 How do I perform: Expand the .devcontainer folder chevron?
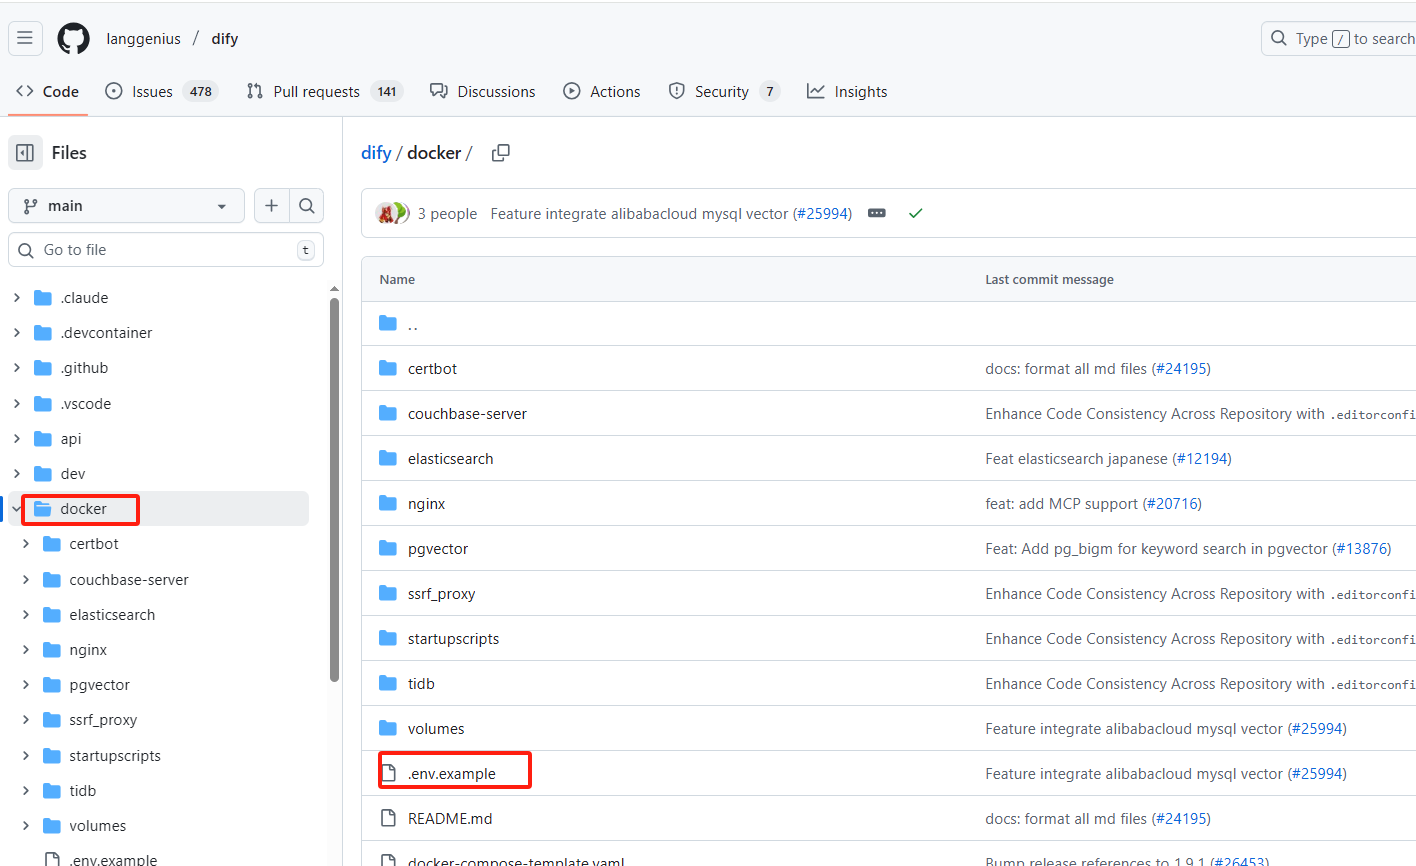(17, 333)
